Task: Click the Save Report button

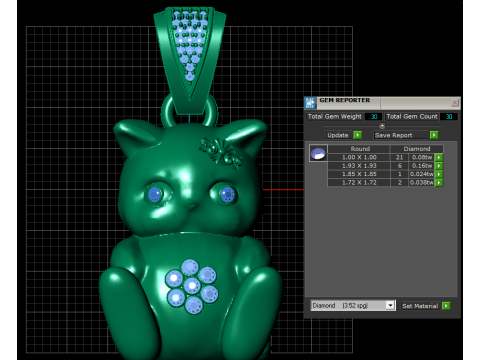Action: [x=401, y=135]
